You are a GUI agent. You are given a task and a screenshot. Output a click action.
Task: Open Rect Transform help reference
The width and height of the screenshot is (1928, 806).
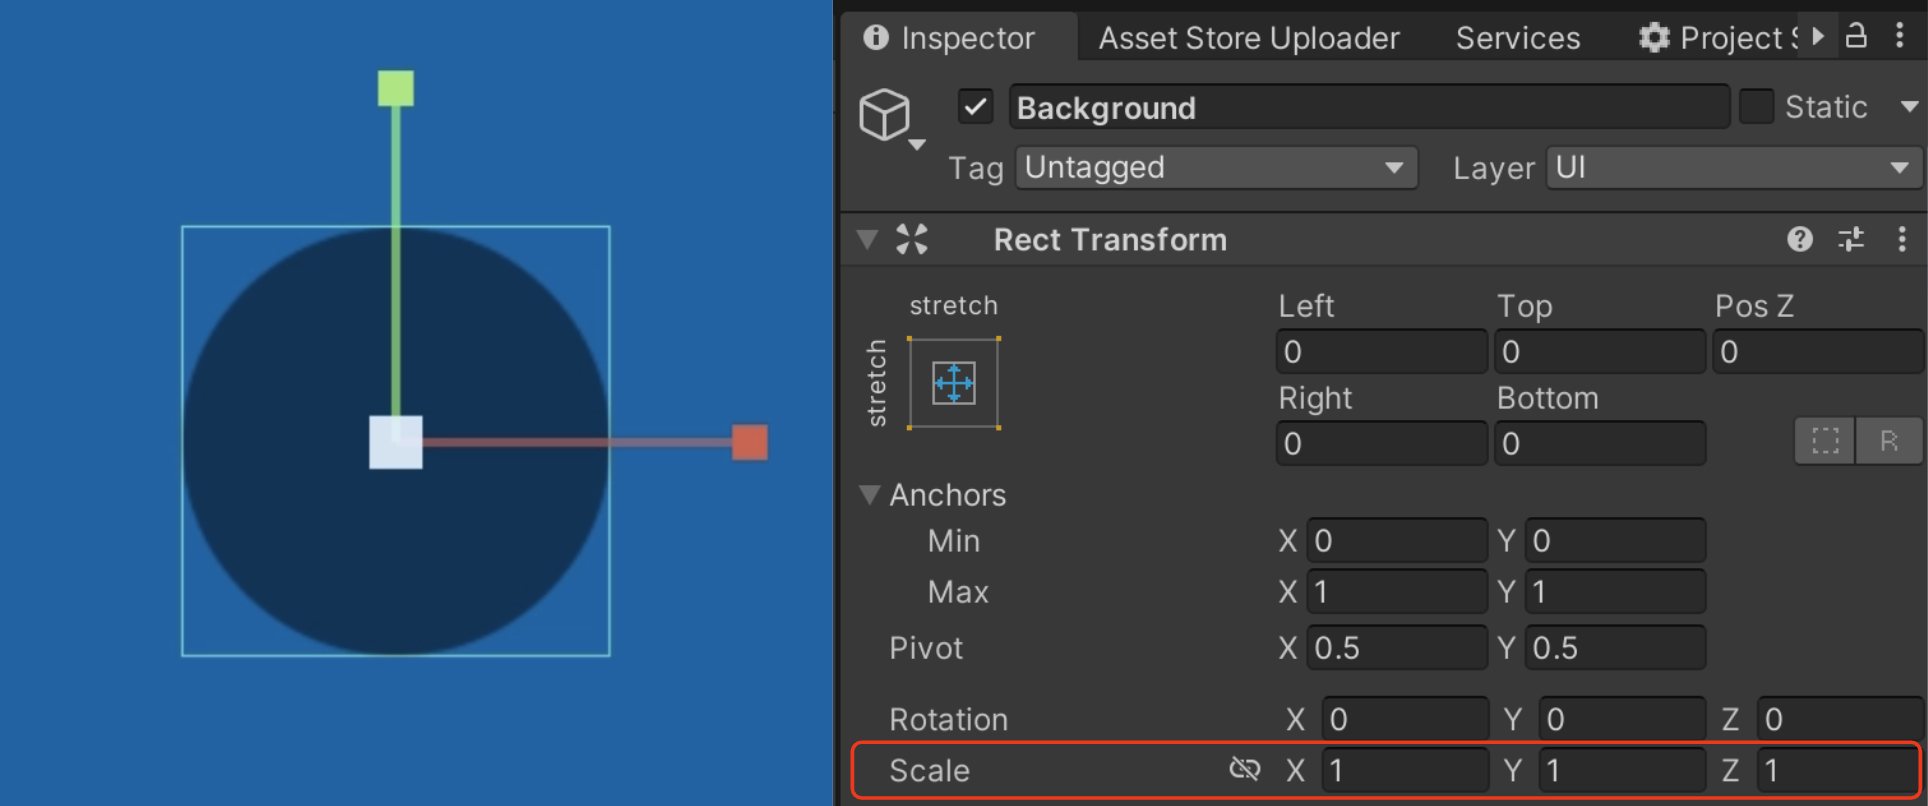pyautogui.click(x=1800, y=239)
